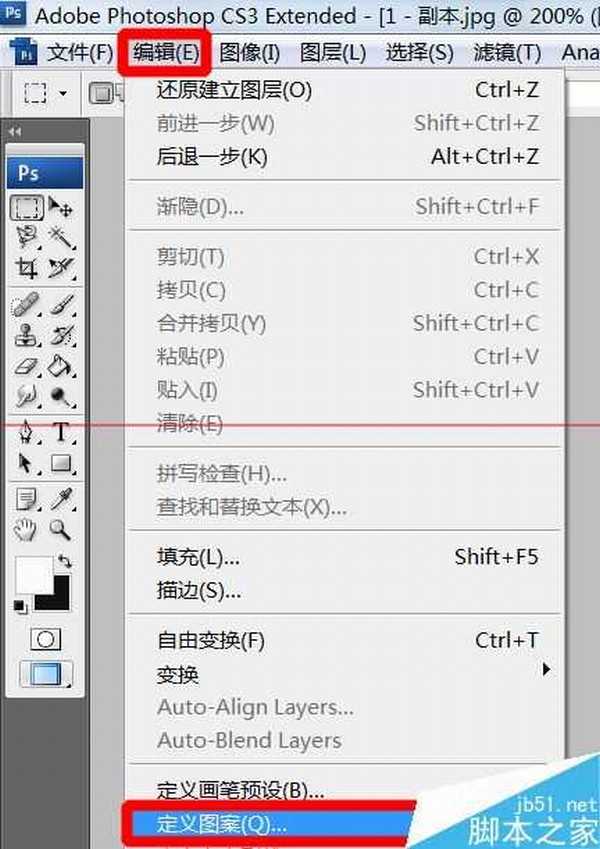This screenshot has height=849, width=600.
Task: Open the 图像(I) menu
Action: point(249,51)
